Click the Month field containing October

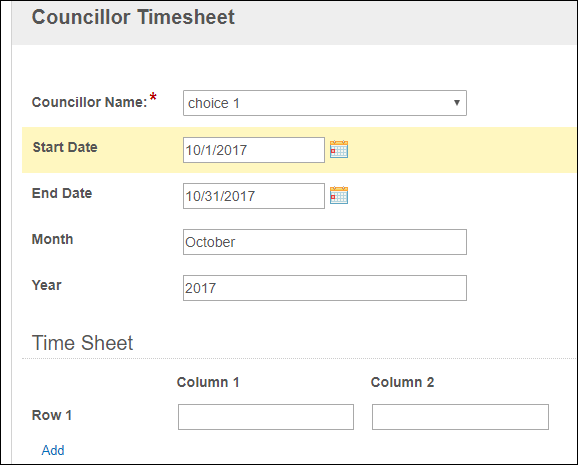tap(325, 242)
